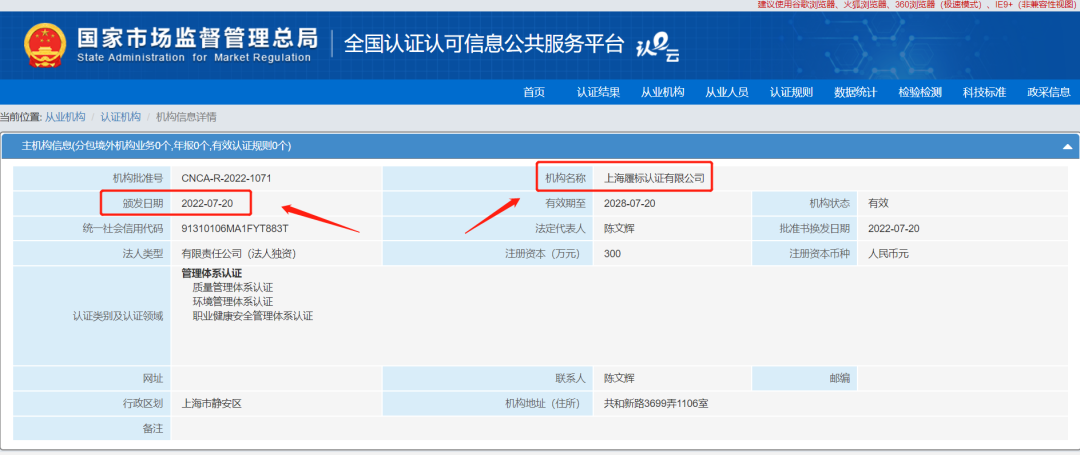This screenshot has width=1080, height=455.
Task: Click the 质量管理体系认证 entry
Action: (233, 288)
